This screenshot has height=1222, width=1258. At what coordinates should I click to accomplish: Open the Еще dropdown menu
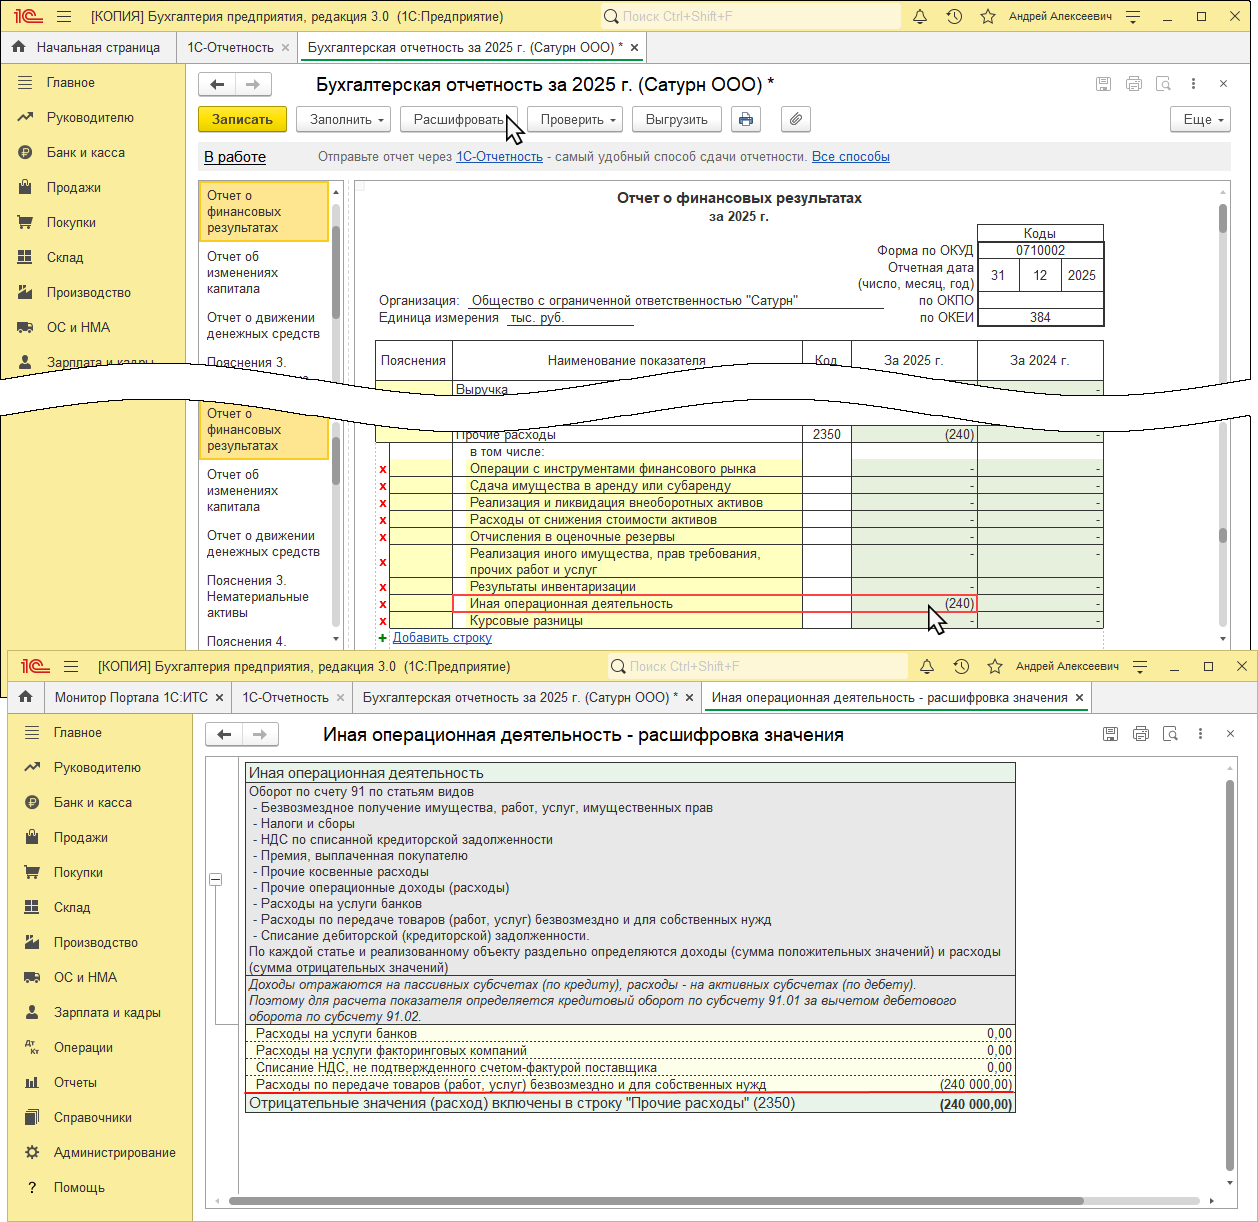click(1200, 119)
